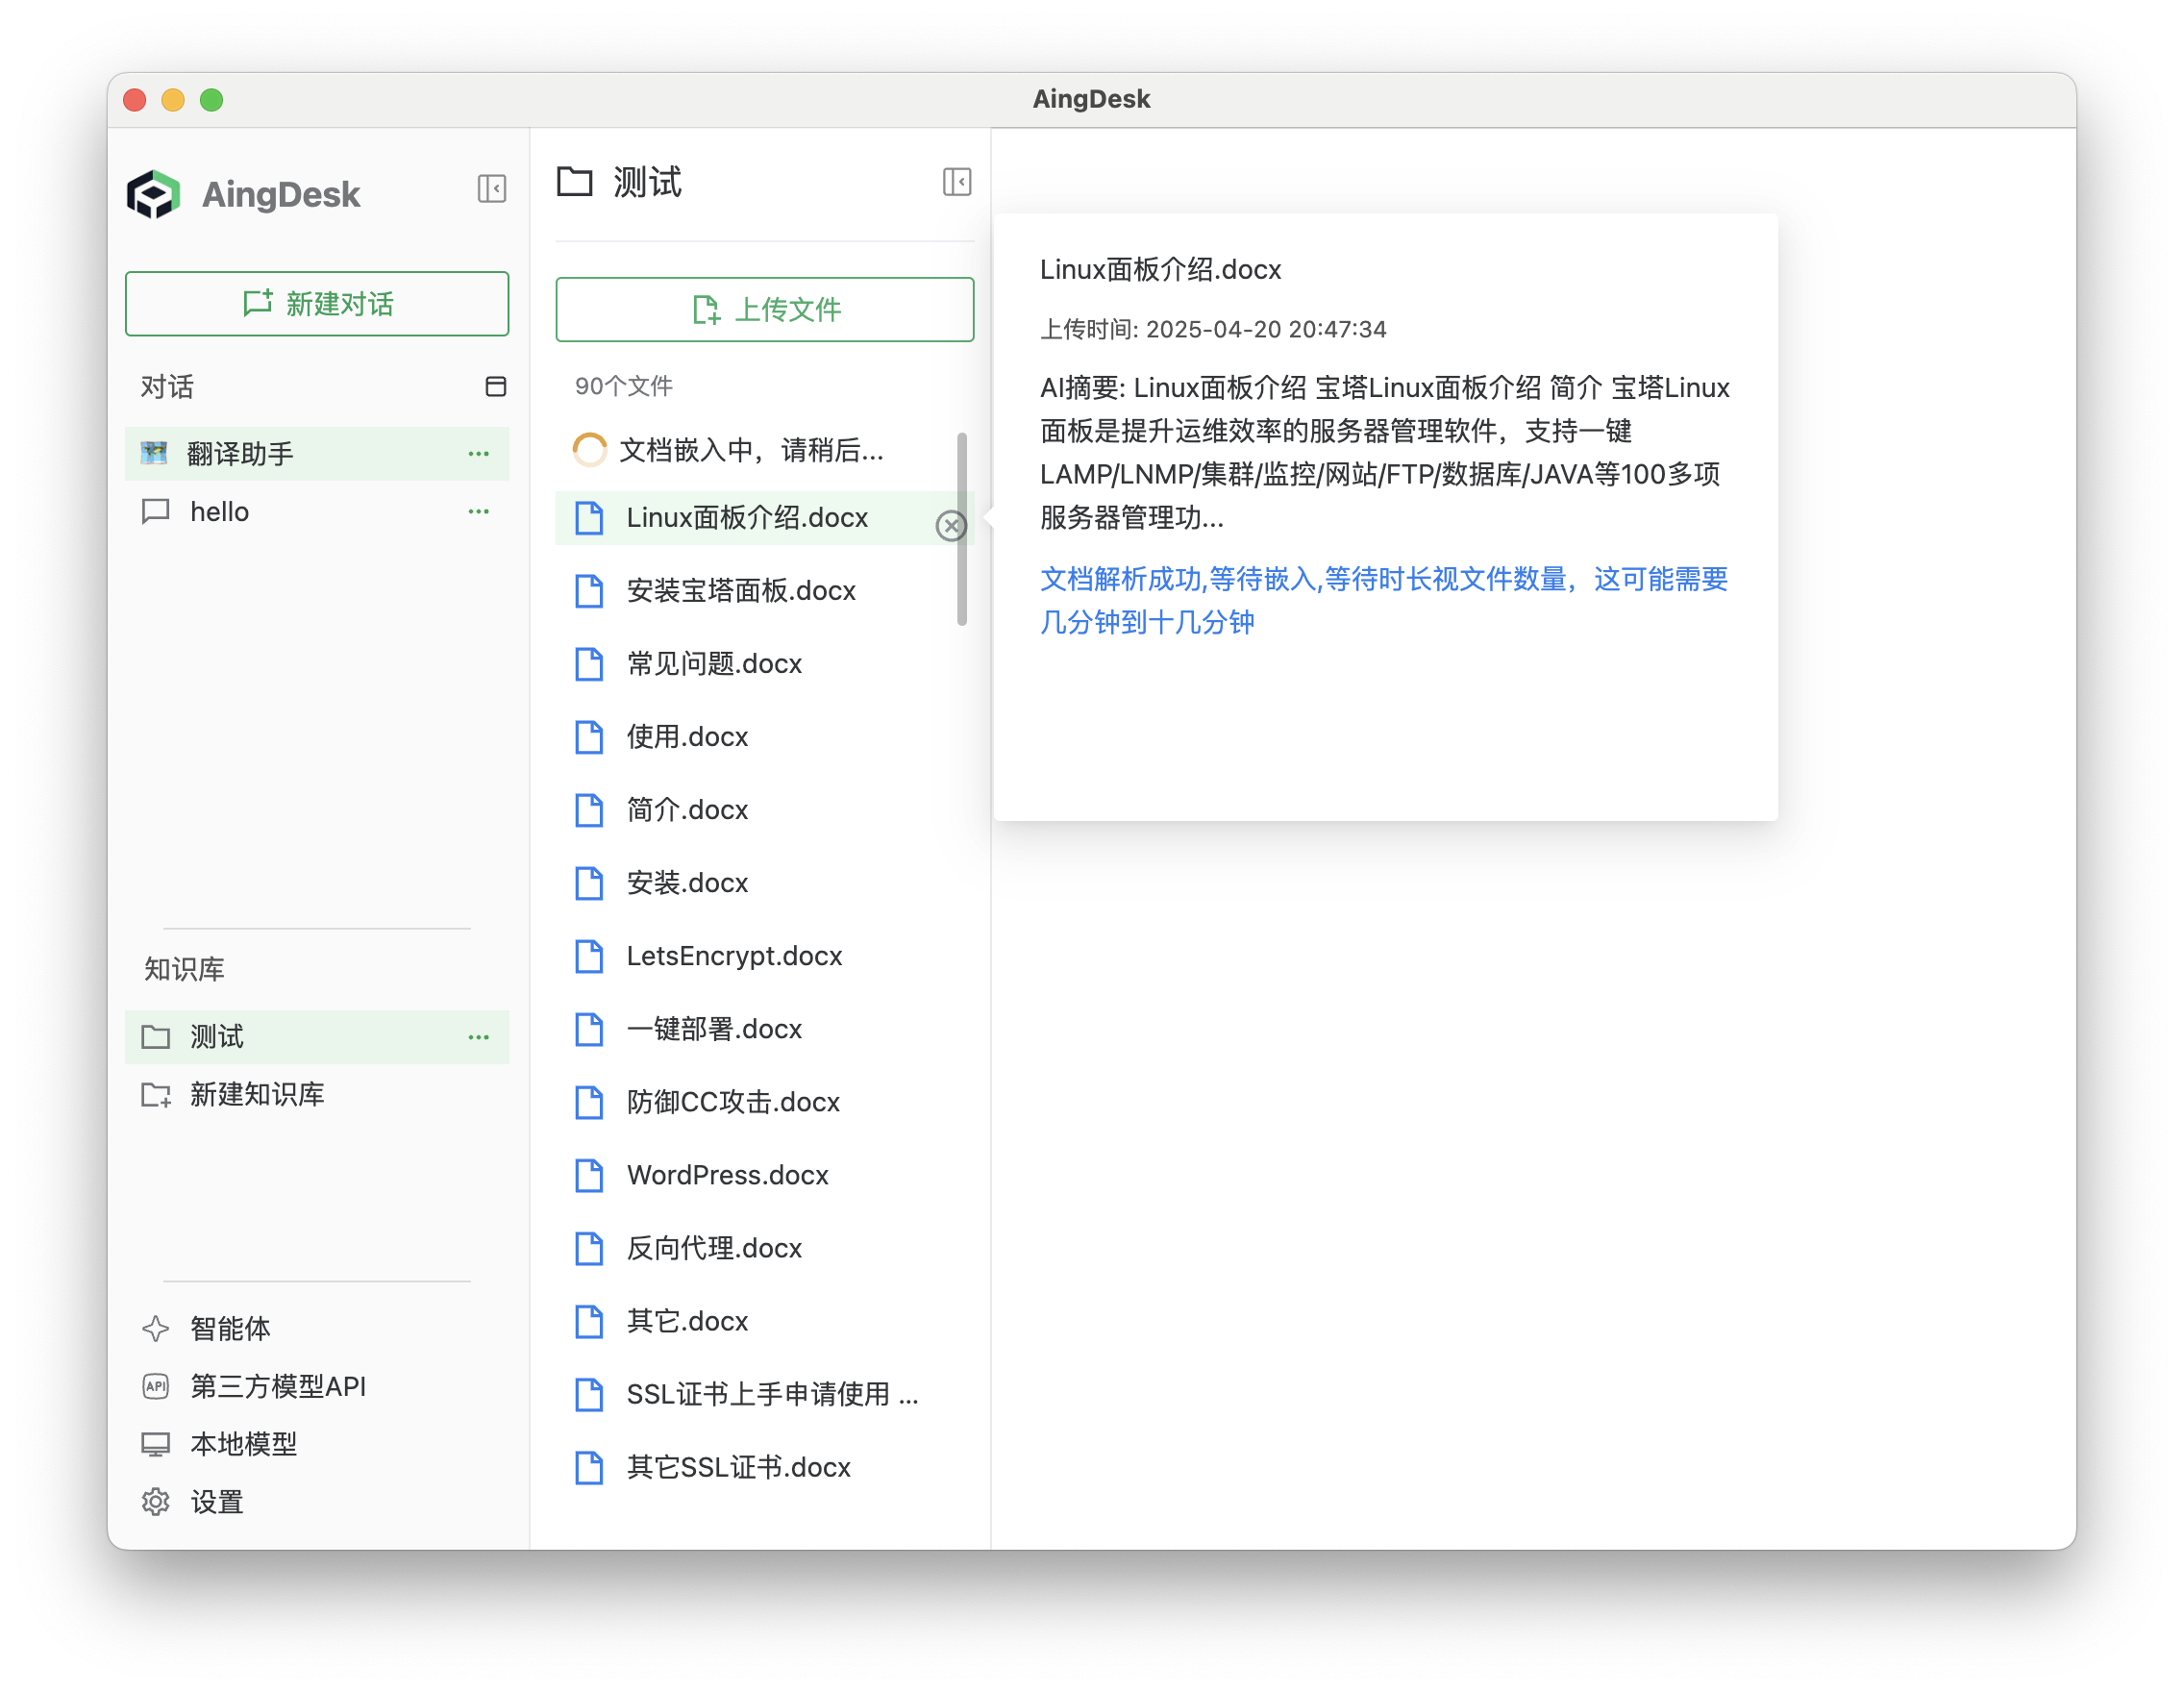Open the 智能体 agents page
Screen dimensions: 2184x1692
tap(230, 1328)
